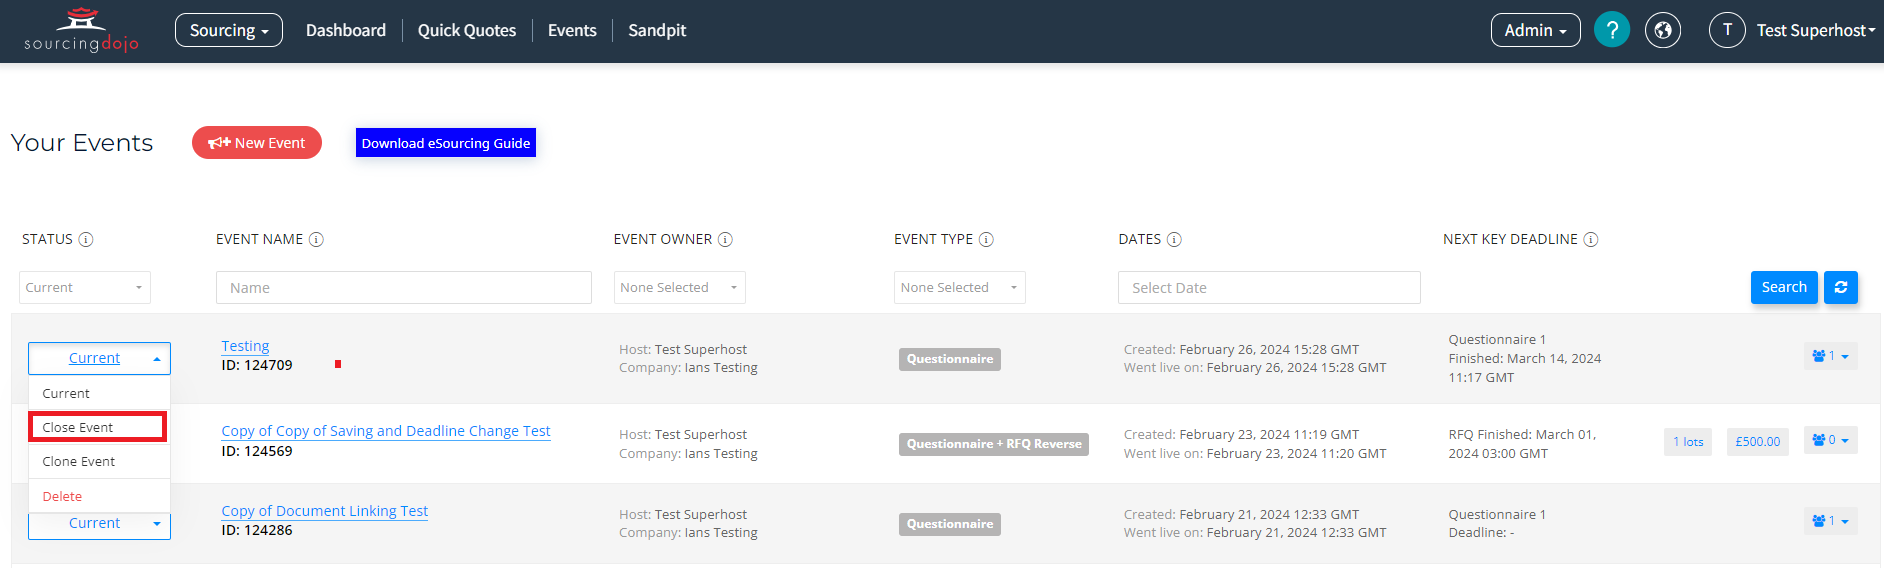Click the info icon beside DATES heading
Screen dimensions: 1884x568
(1175, 240)
